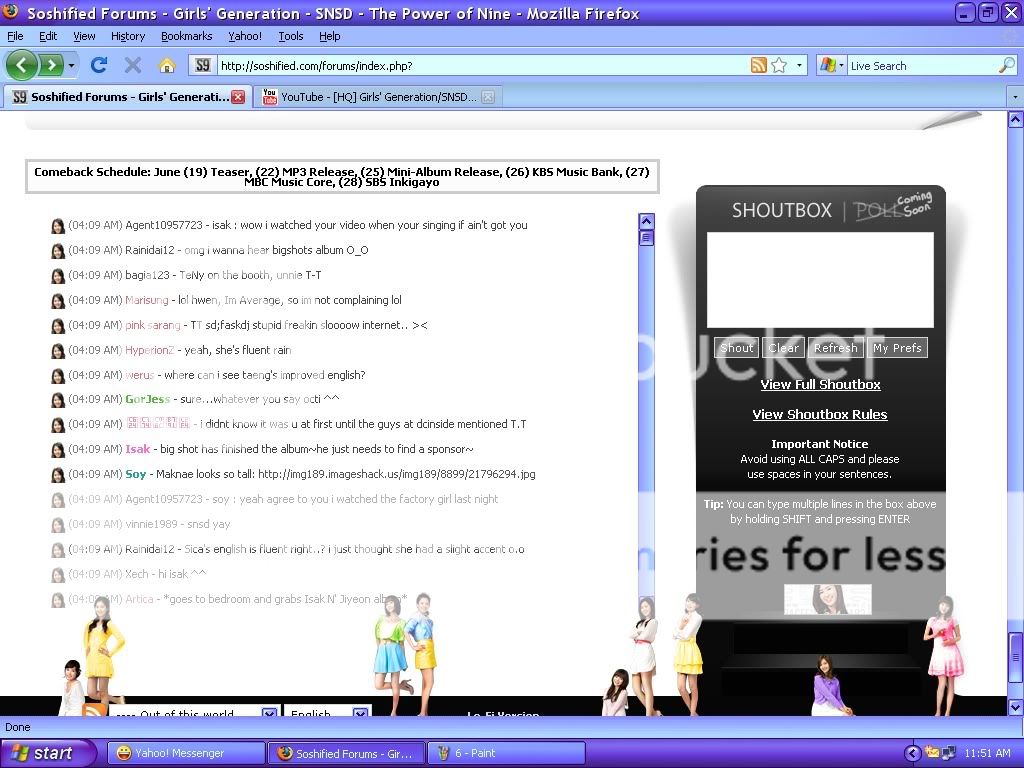Click the Live Search magnifier icon

pyautogui.click(x=1006, y=65)
